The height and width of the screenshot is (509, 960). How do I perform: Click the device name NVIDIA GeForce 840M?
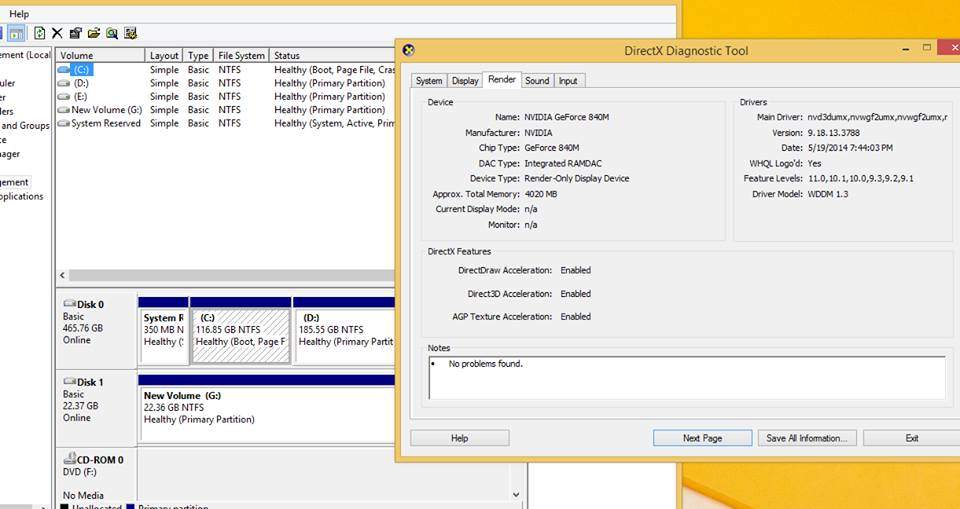(x=566, y=117)
